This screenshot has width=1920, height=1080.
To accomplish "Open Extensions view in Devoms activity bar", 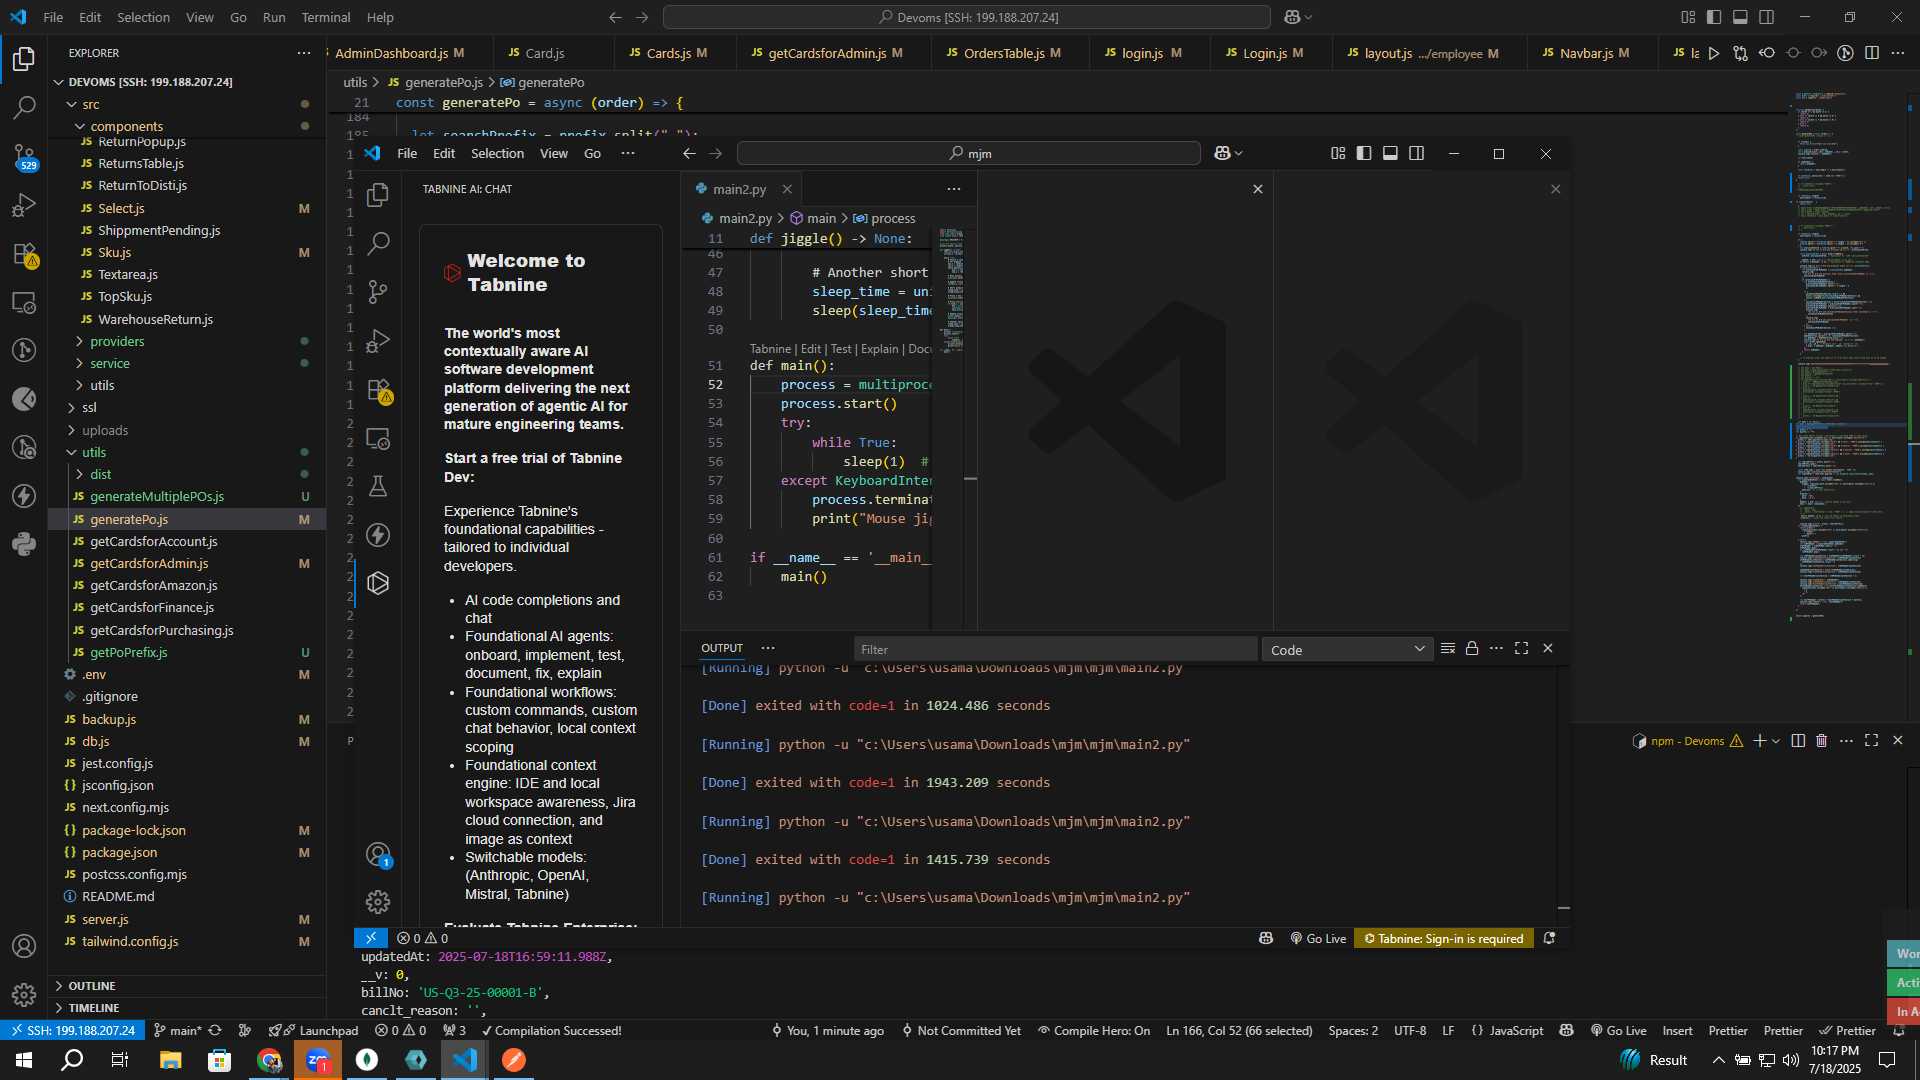I will coord(24,254).
